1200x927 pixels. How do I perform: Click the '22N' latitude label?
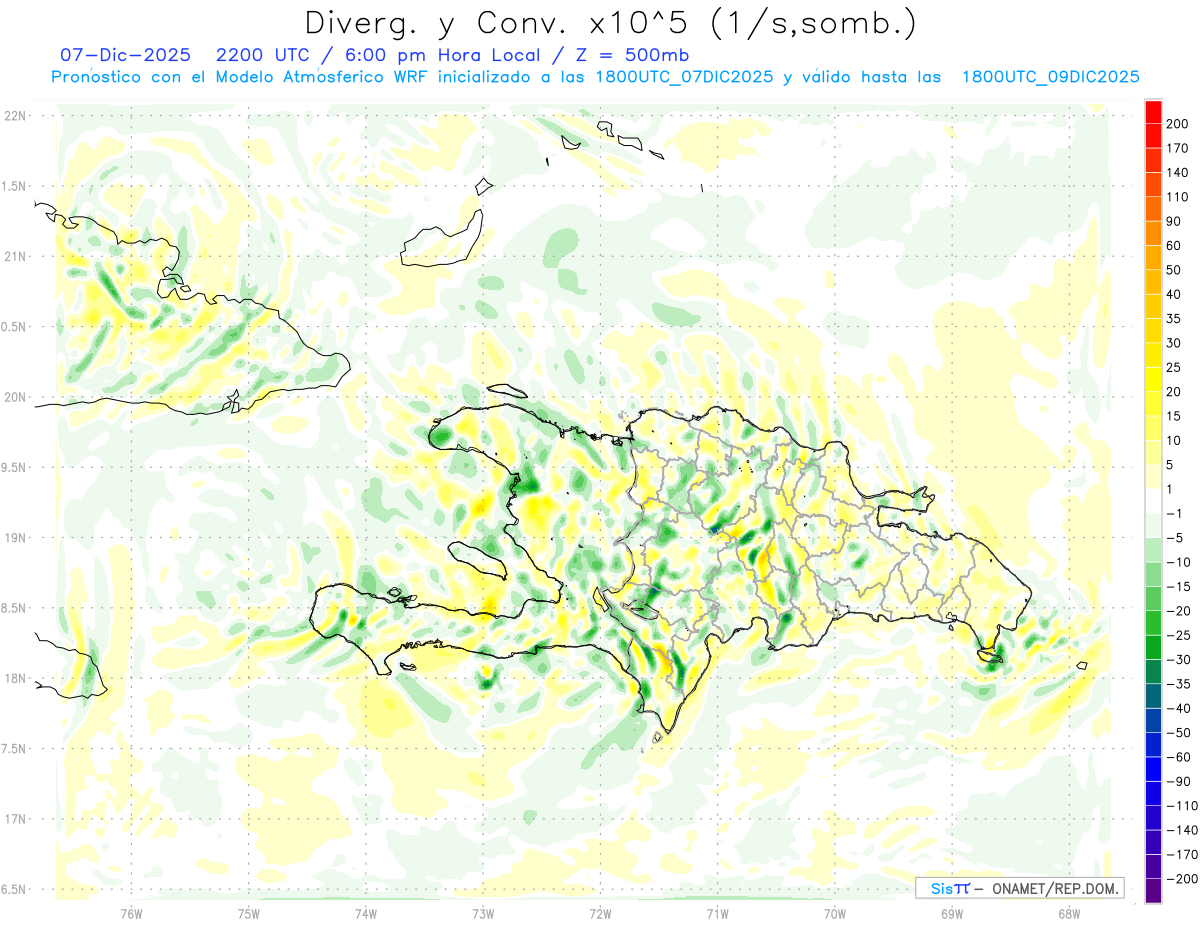click(15, 115)
